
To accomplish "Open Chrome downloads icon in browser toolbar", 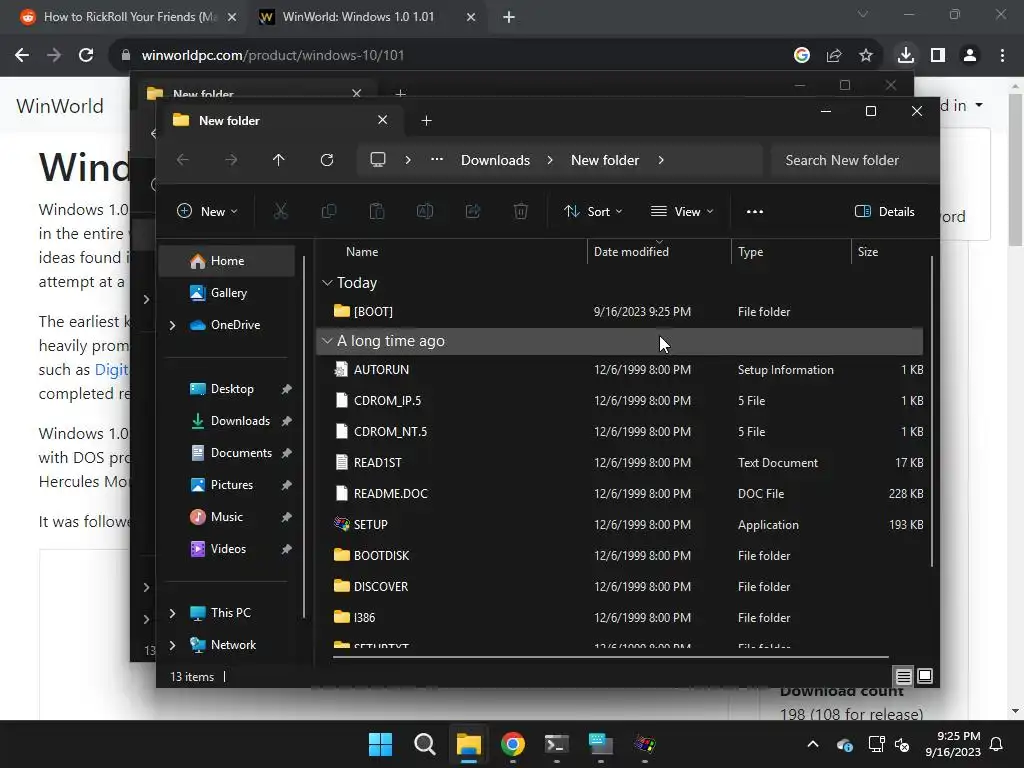I will coord(905,55).
